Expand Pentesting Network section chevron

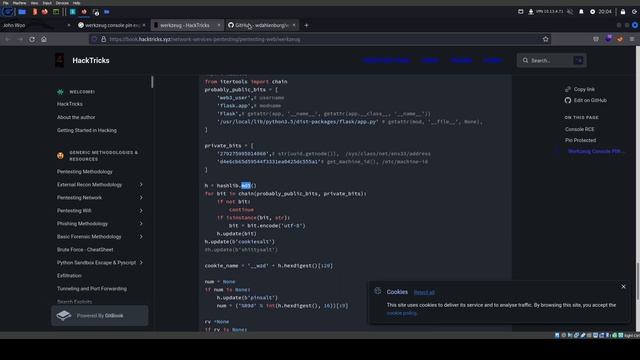click(141, 198)
